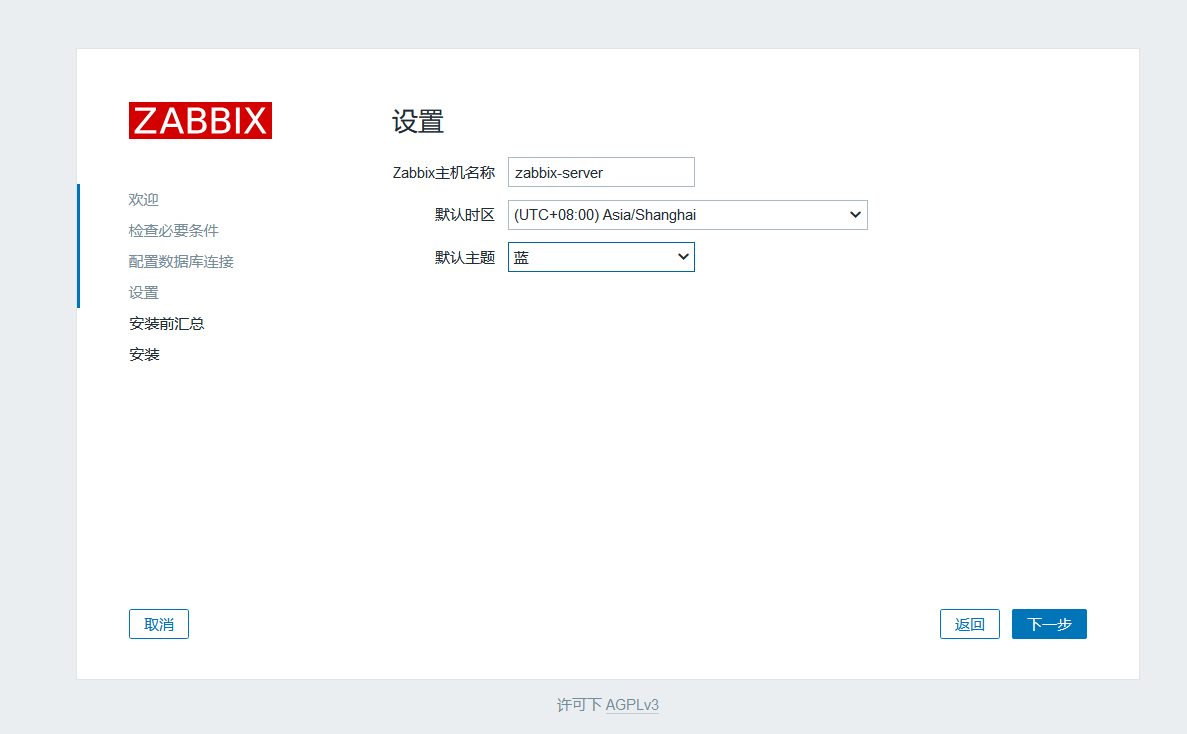Open the 默认主题 theme dropdown

click(x=601, y=257)
